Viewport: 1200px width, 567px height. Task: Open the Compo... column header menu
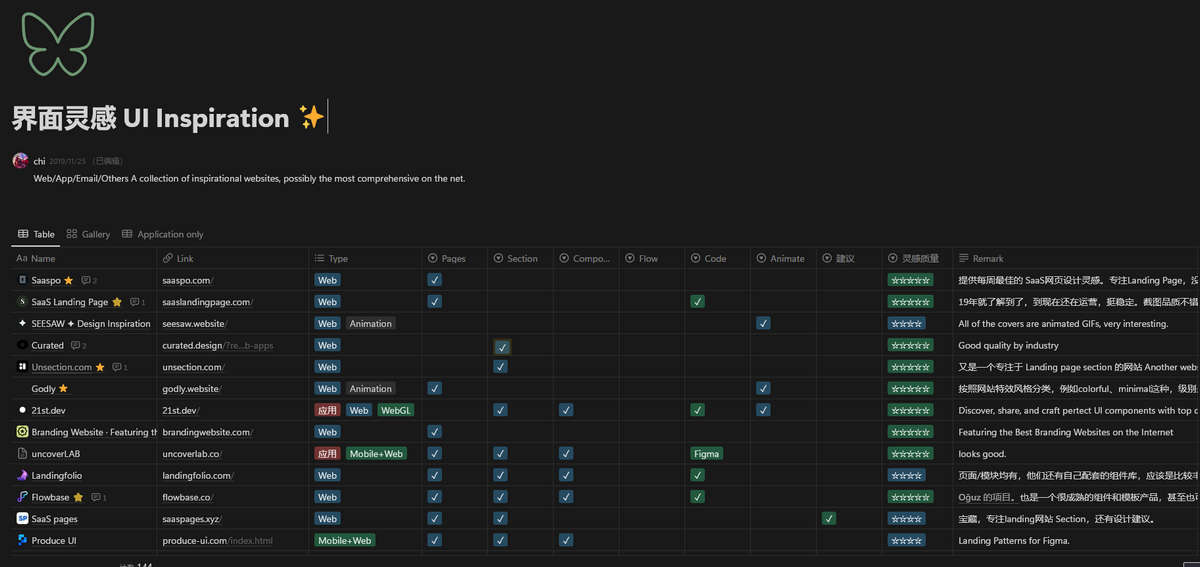pos(586,258)
